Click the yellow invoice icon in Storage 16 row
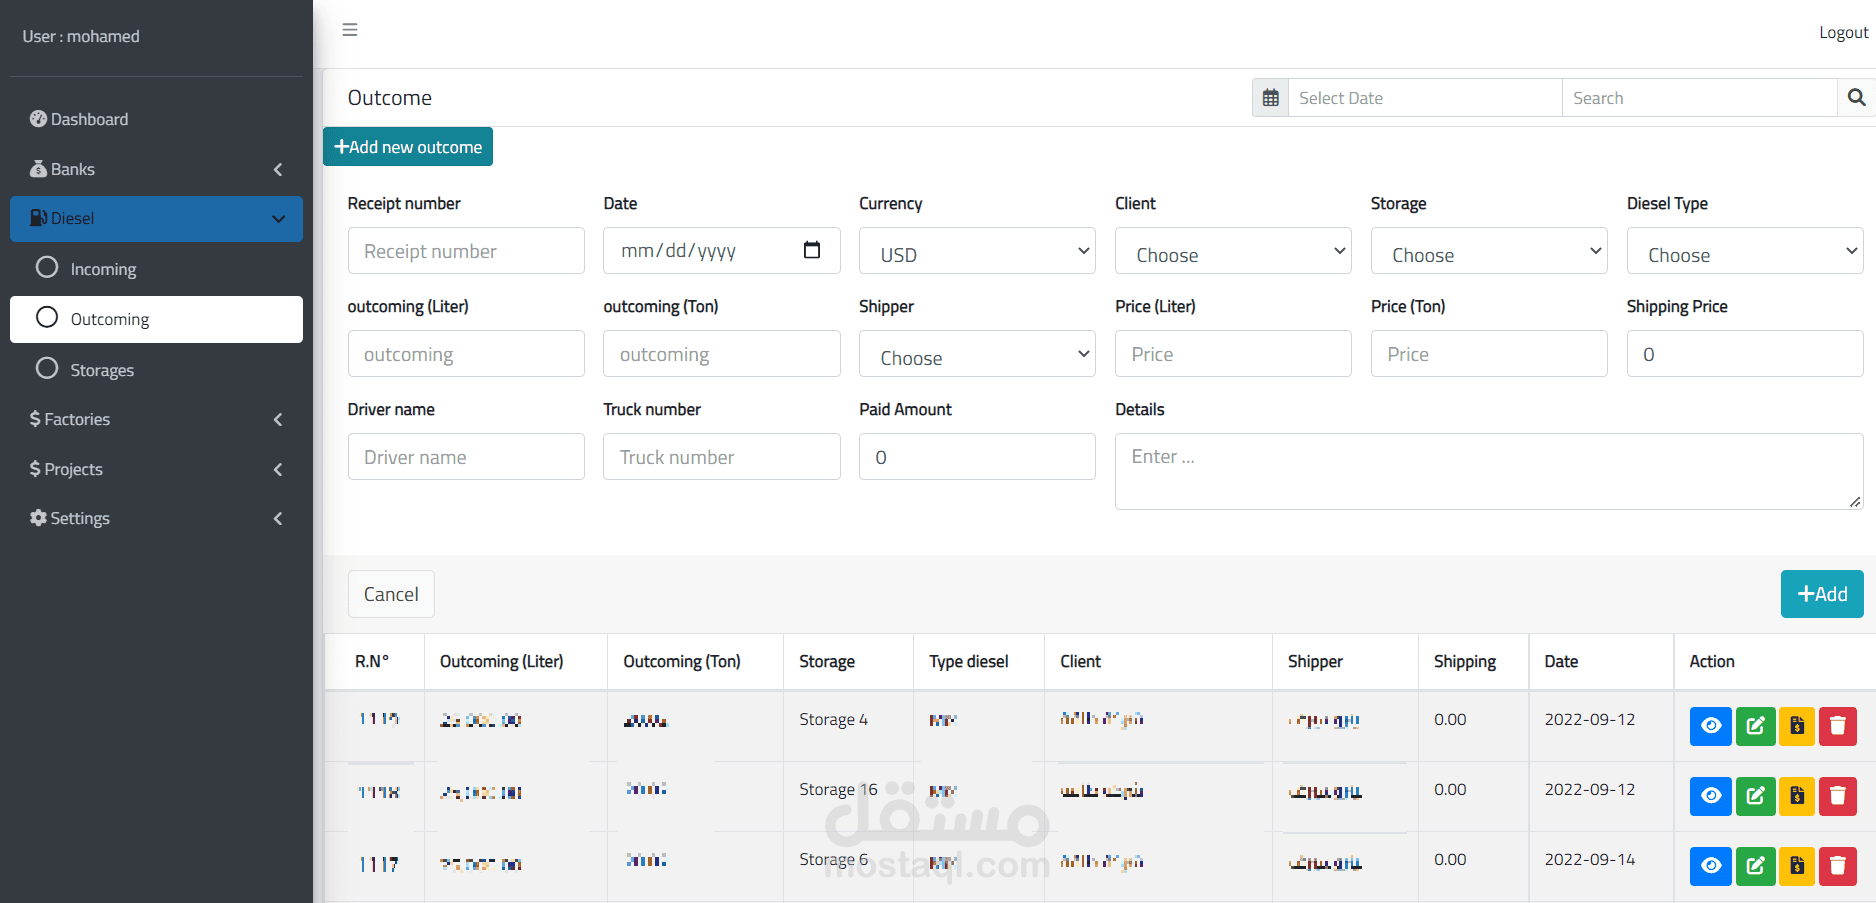This screenshot has height=903, width=1876. [x=1796, y=796]
